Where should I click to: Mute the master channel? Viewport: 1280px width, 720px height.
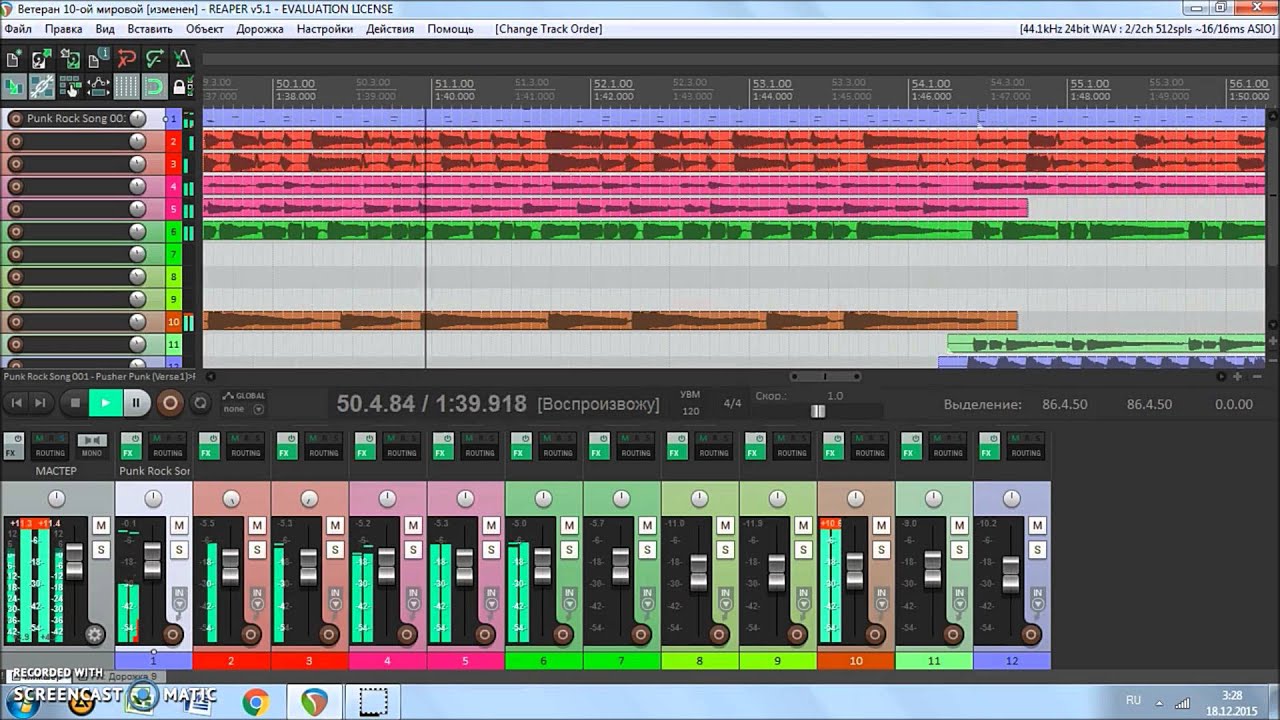[101, 525]
